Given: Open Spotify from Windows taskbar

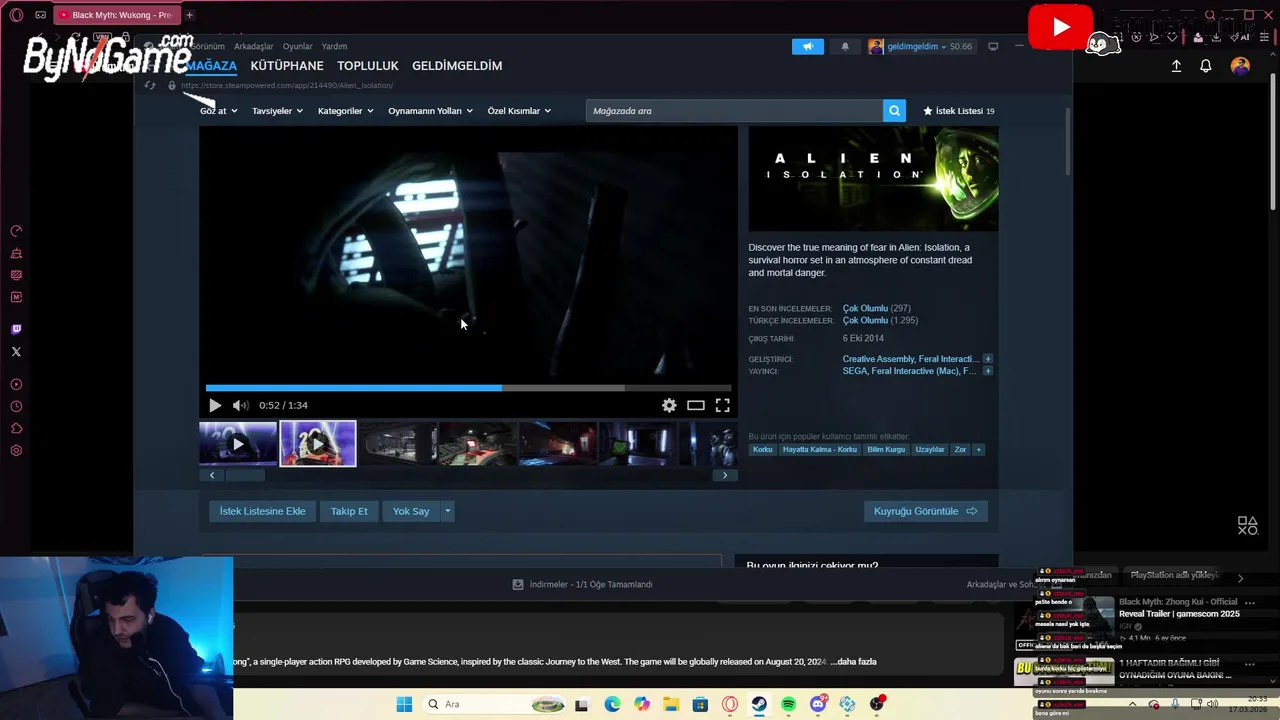Looking at the screenshot, I should point(788,704).
